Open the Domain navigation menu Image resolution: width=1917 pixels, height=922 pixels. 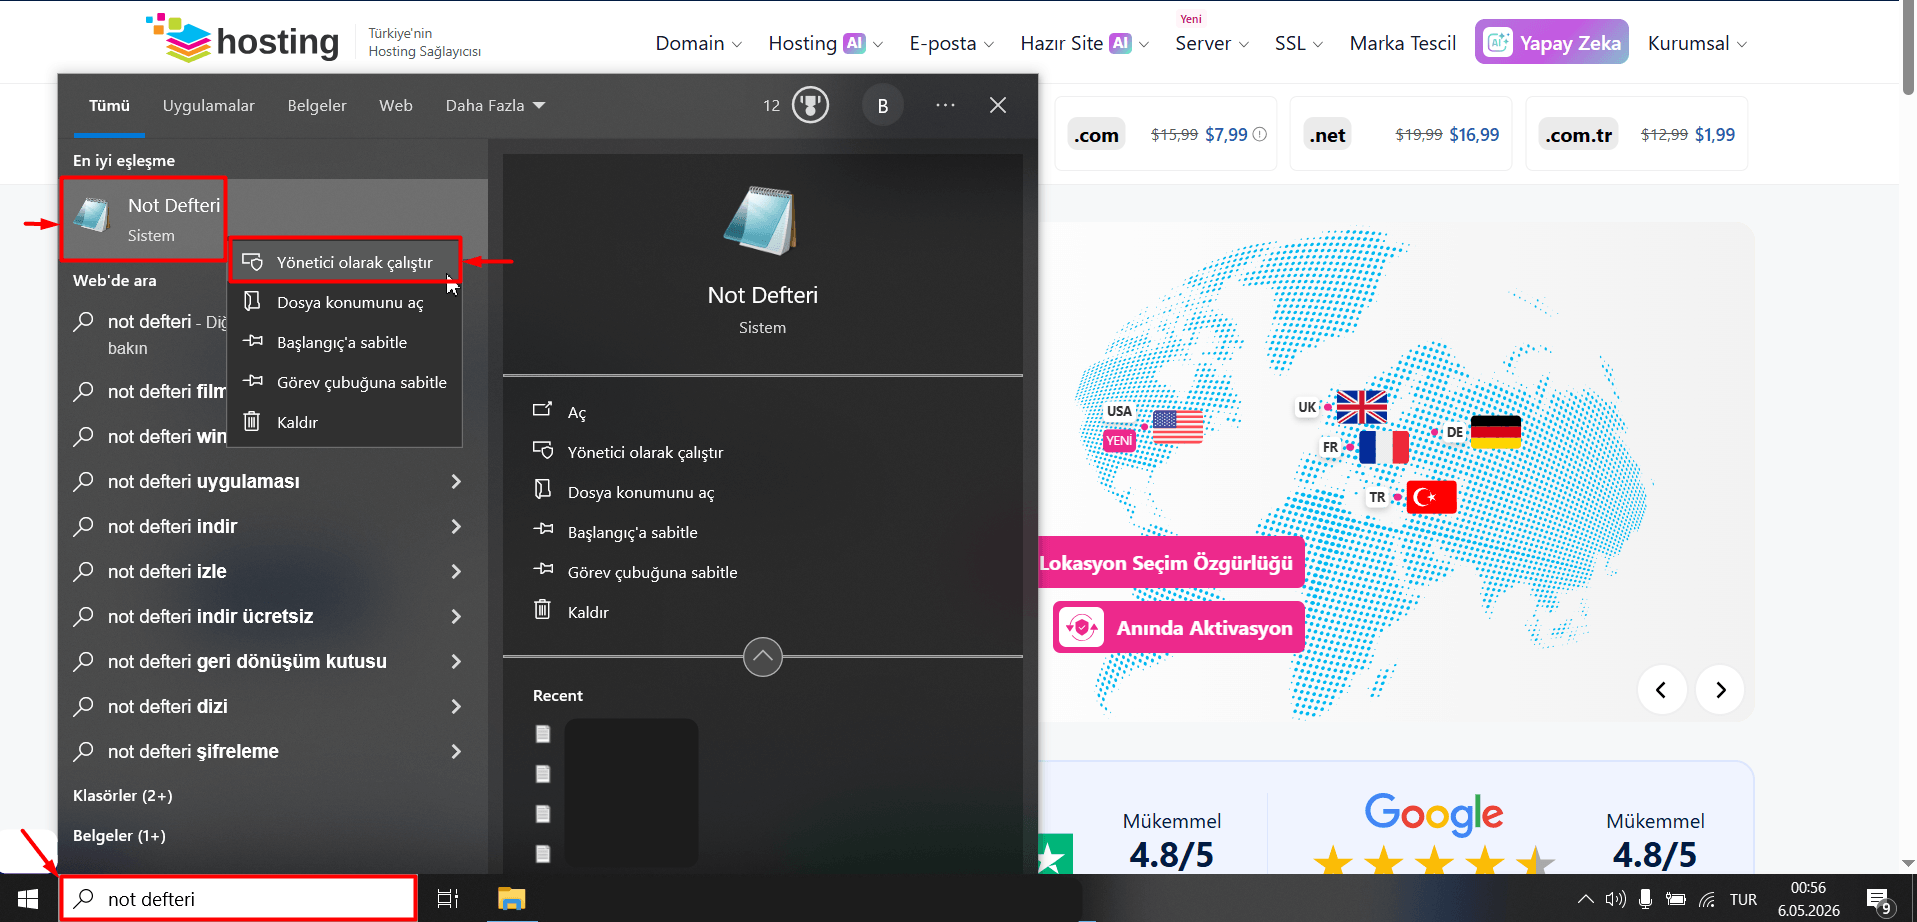point(698,43)
